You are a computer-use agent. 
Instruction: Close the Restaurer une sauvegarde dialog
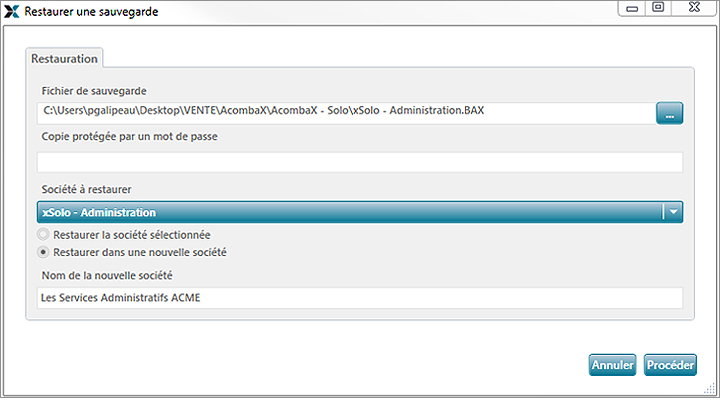point(695,8)
